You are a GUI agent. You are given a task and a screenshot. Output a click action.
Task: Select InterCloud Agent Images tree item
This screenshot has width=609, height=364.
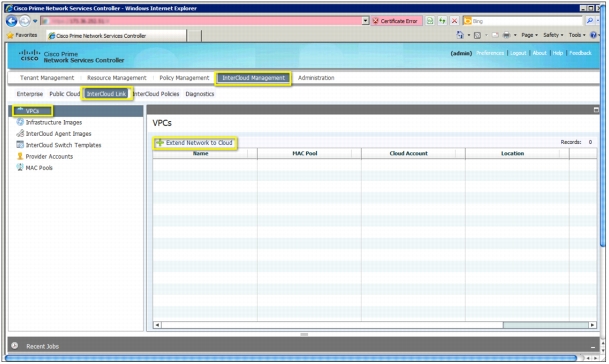tap(58, 134)
